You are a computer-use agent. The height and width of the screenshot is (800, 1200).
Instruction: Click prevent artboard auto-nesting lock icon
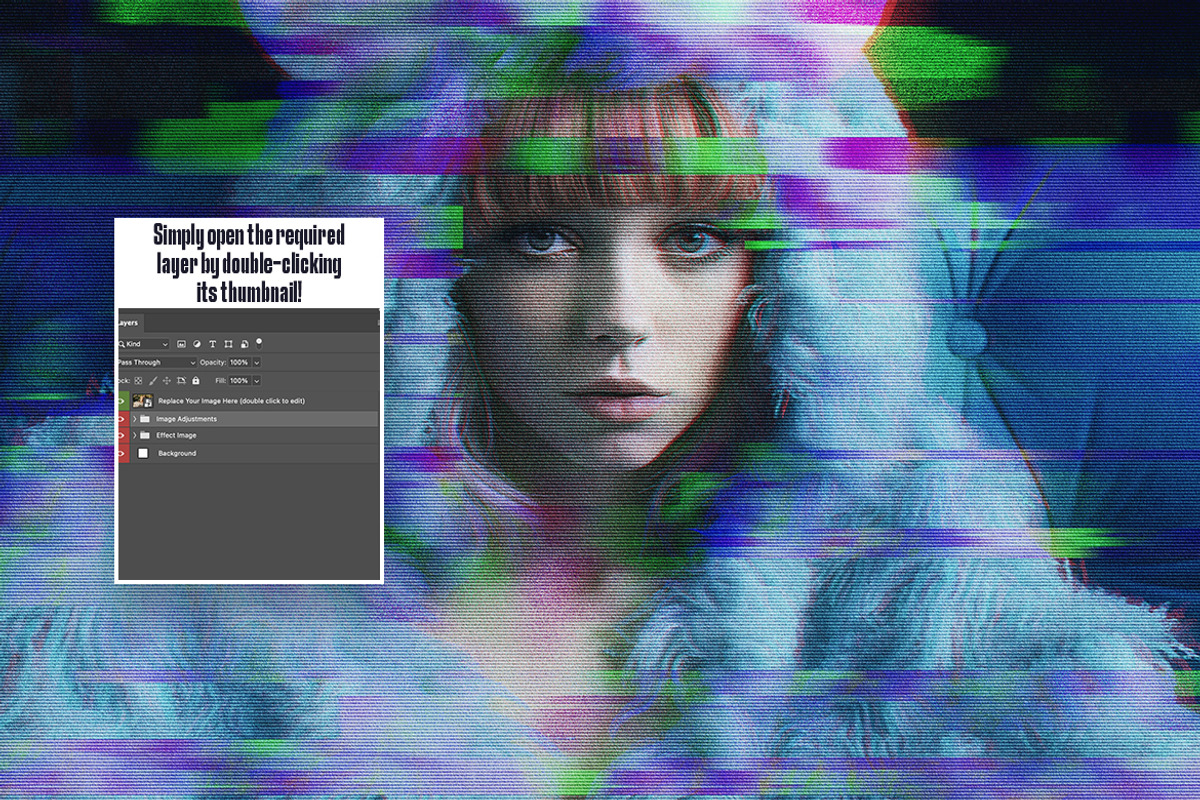(181, 381)
